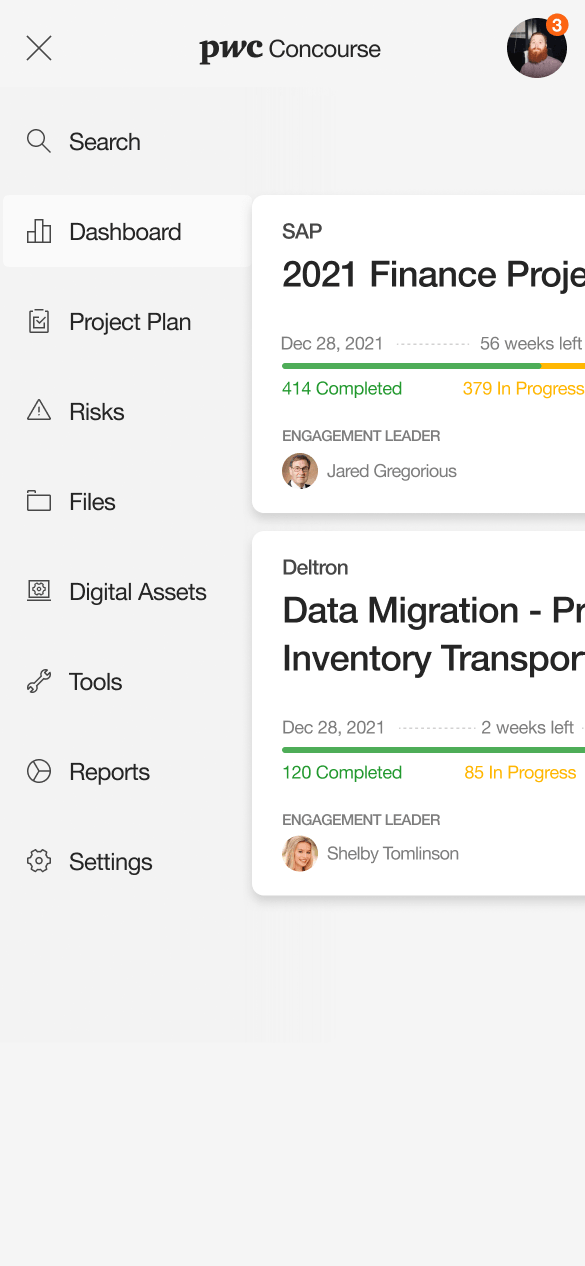Click the Reports pie chart icon
585x1266 pixels.
pyautogui.click(x=39, y=771)
